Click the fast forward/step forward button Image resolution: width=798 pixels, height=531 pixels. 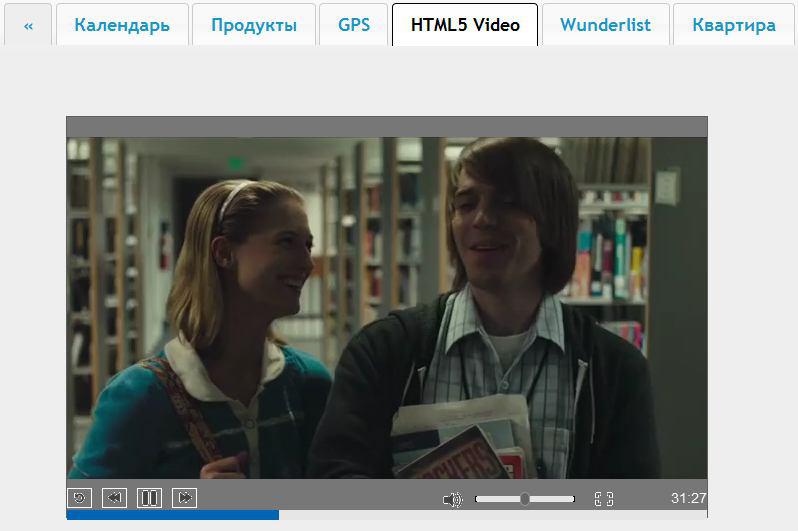click(x=185, y=498)
